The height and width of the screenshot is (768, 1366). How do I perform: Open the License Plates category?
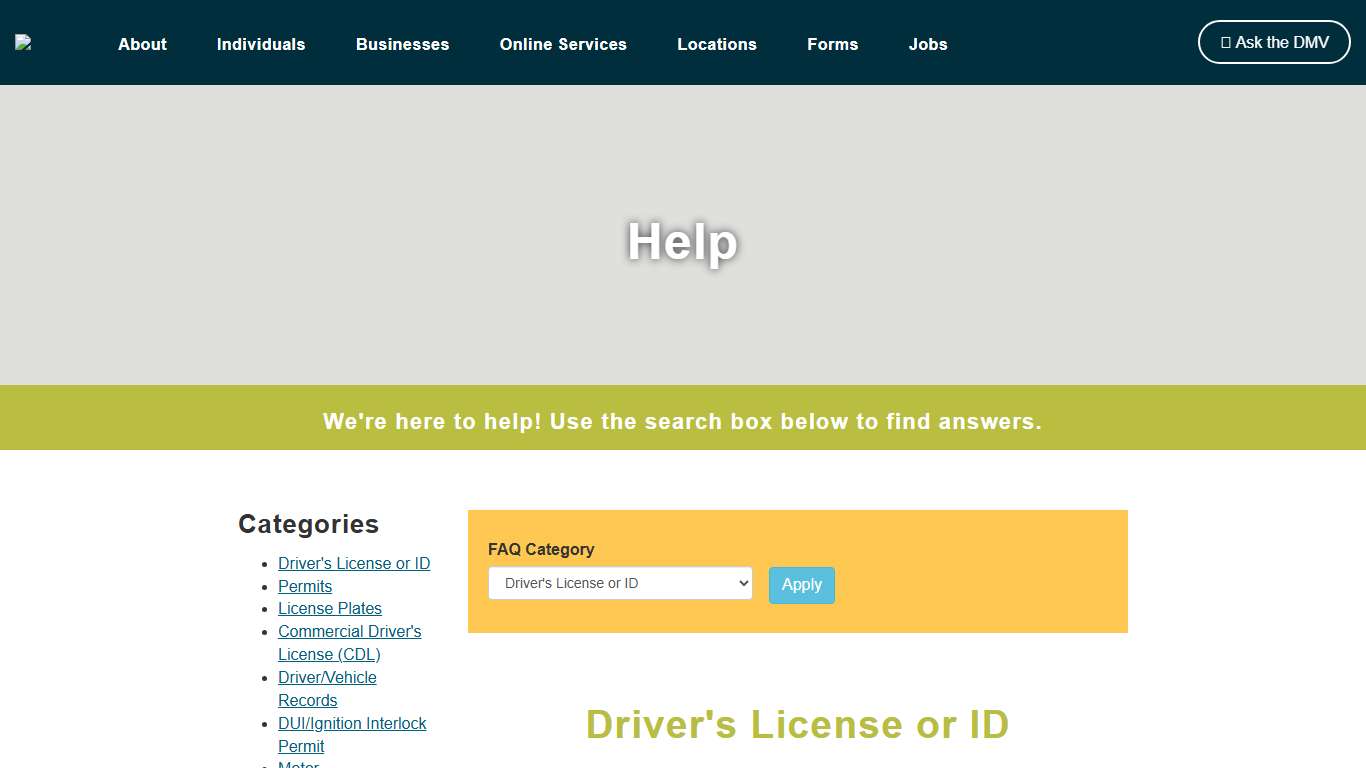coord(329,608)
